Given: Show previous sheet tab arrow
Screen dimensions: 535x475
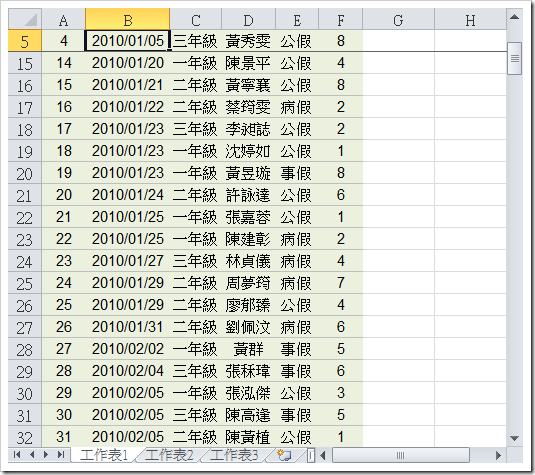Looking at the screenshot, I should click(x=32, y=455).
